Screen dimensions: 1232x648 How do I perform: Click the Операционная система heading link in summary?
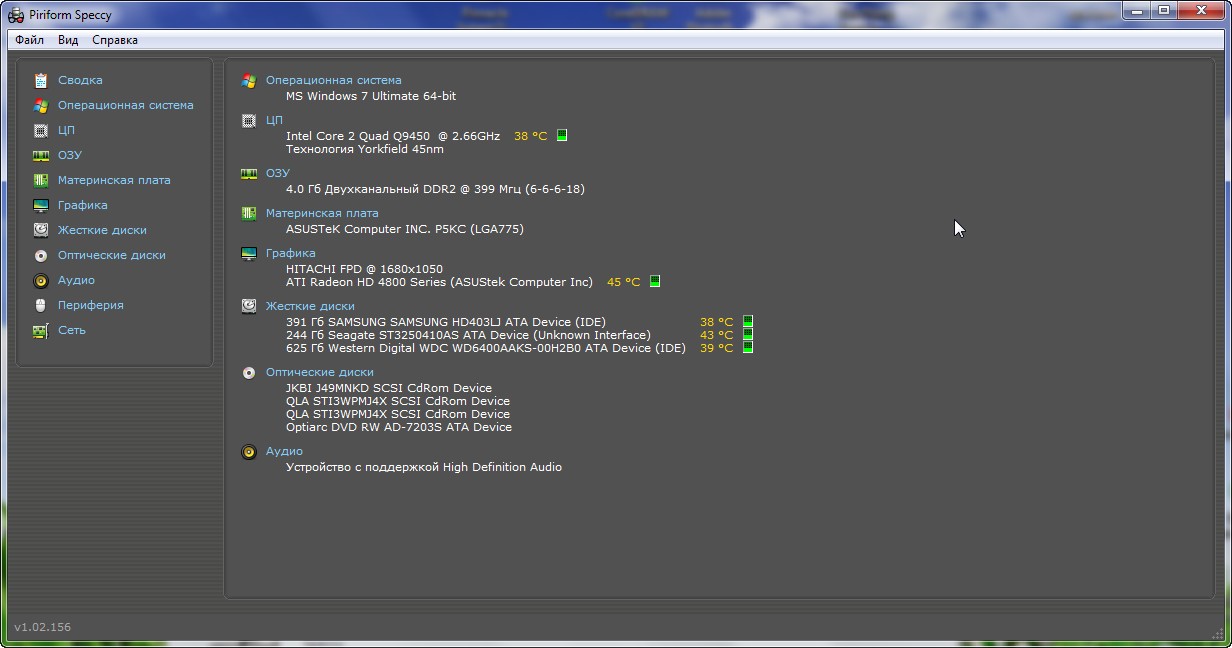334,80
